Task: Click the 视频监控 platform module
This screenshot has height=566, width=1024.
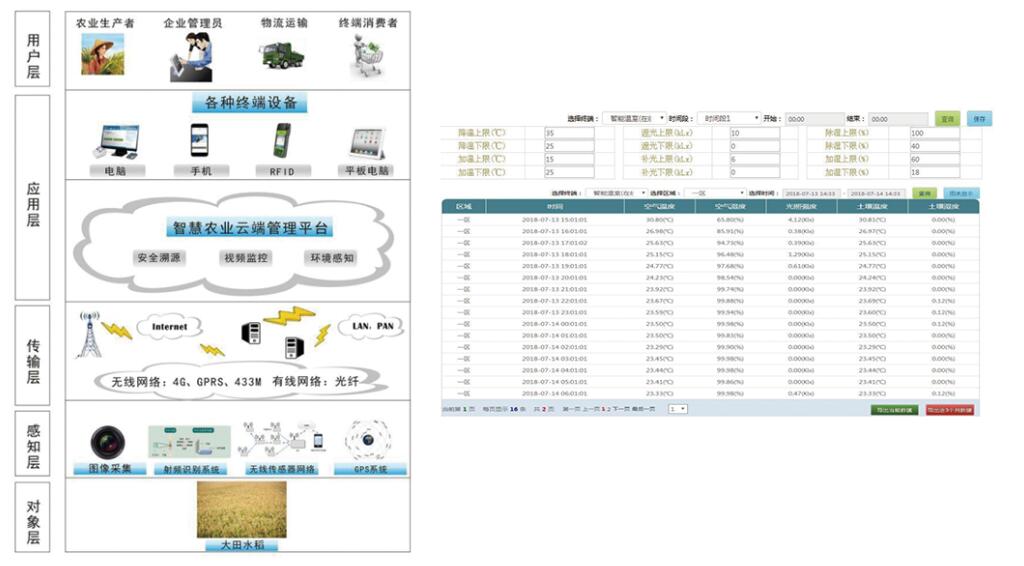Action: click(245, 258)
